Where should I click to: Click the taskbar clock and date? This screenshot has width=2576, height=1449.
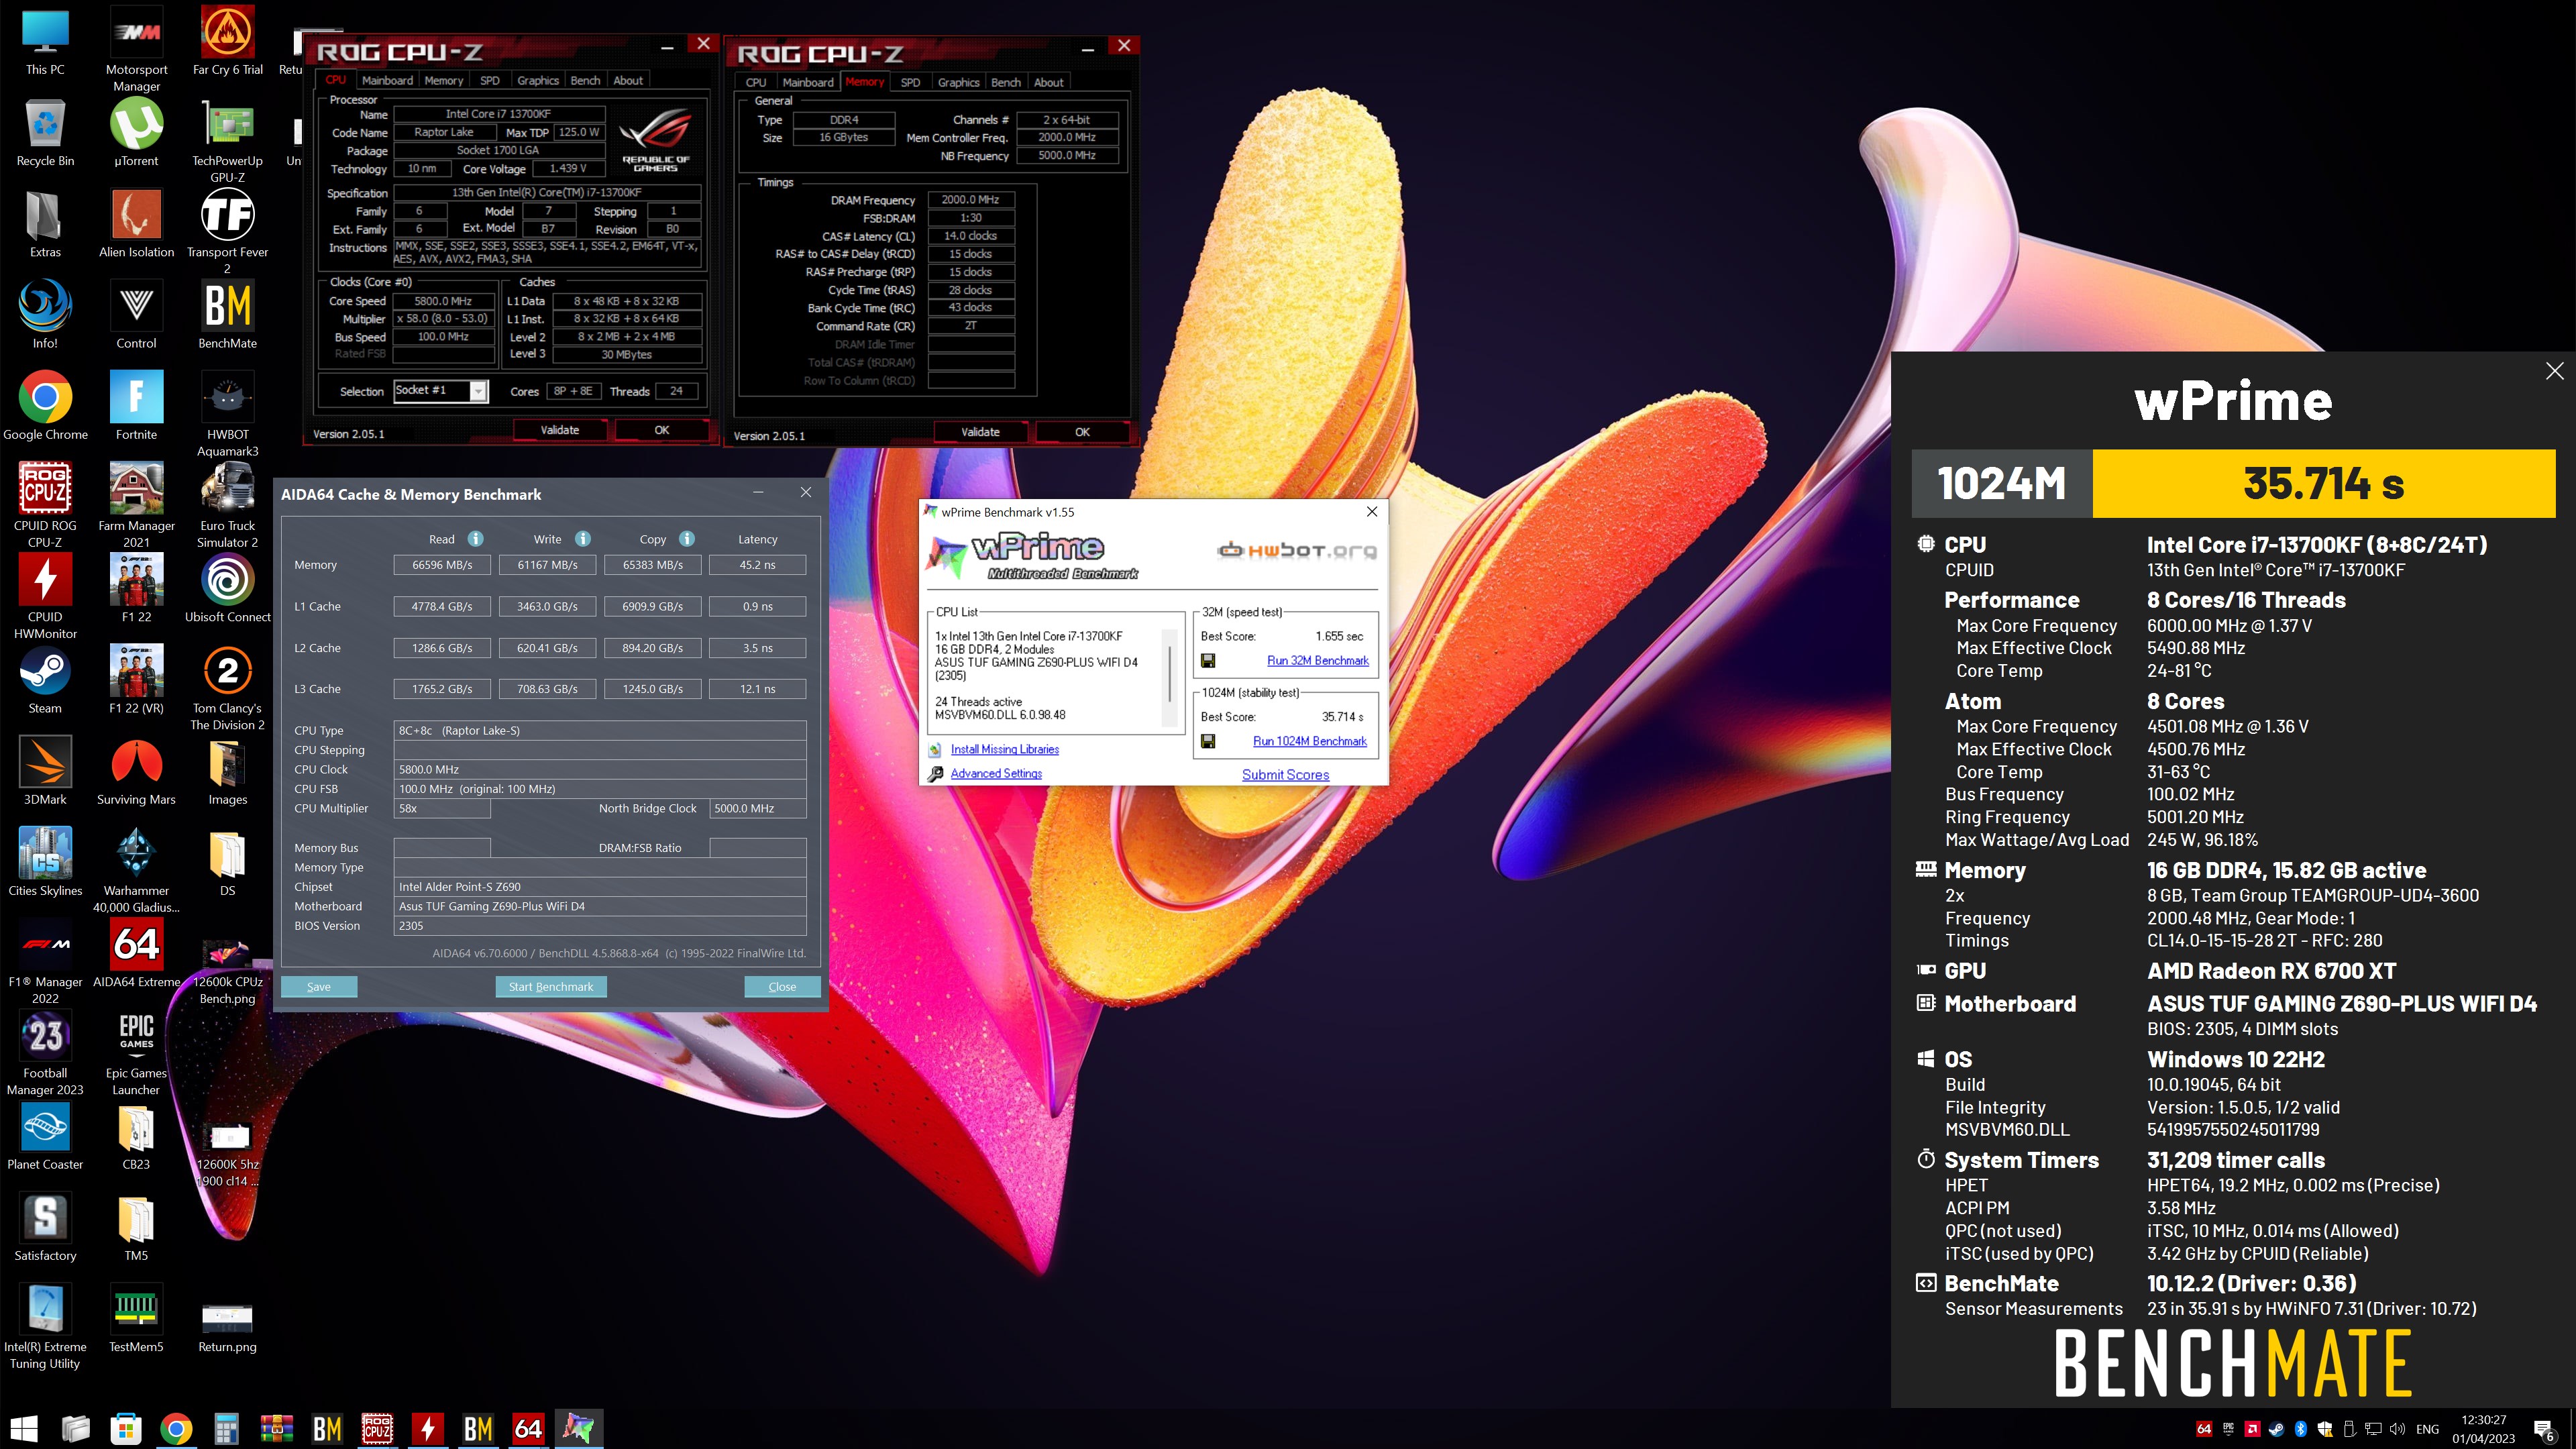pos(2483,1429)
